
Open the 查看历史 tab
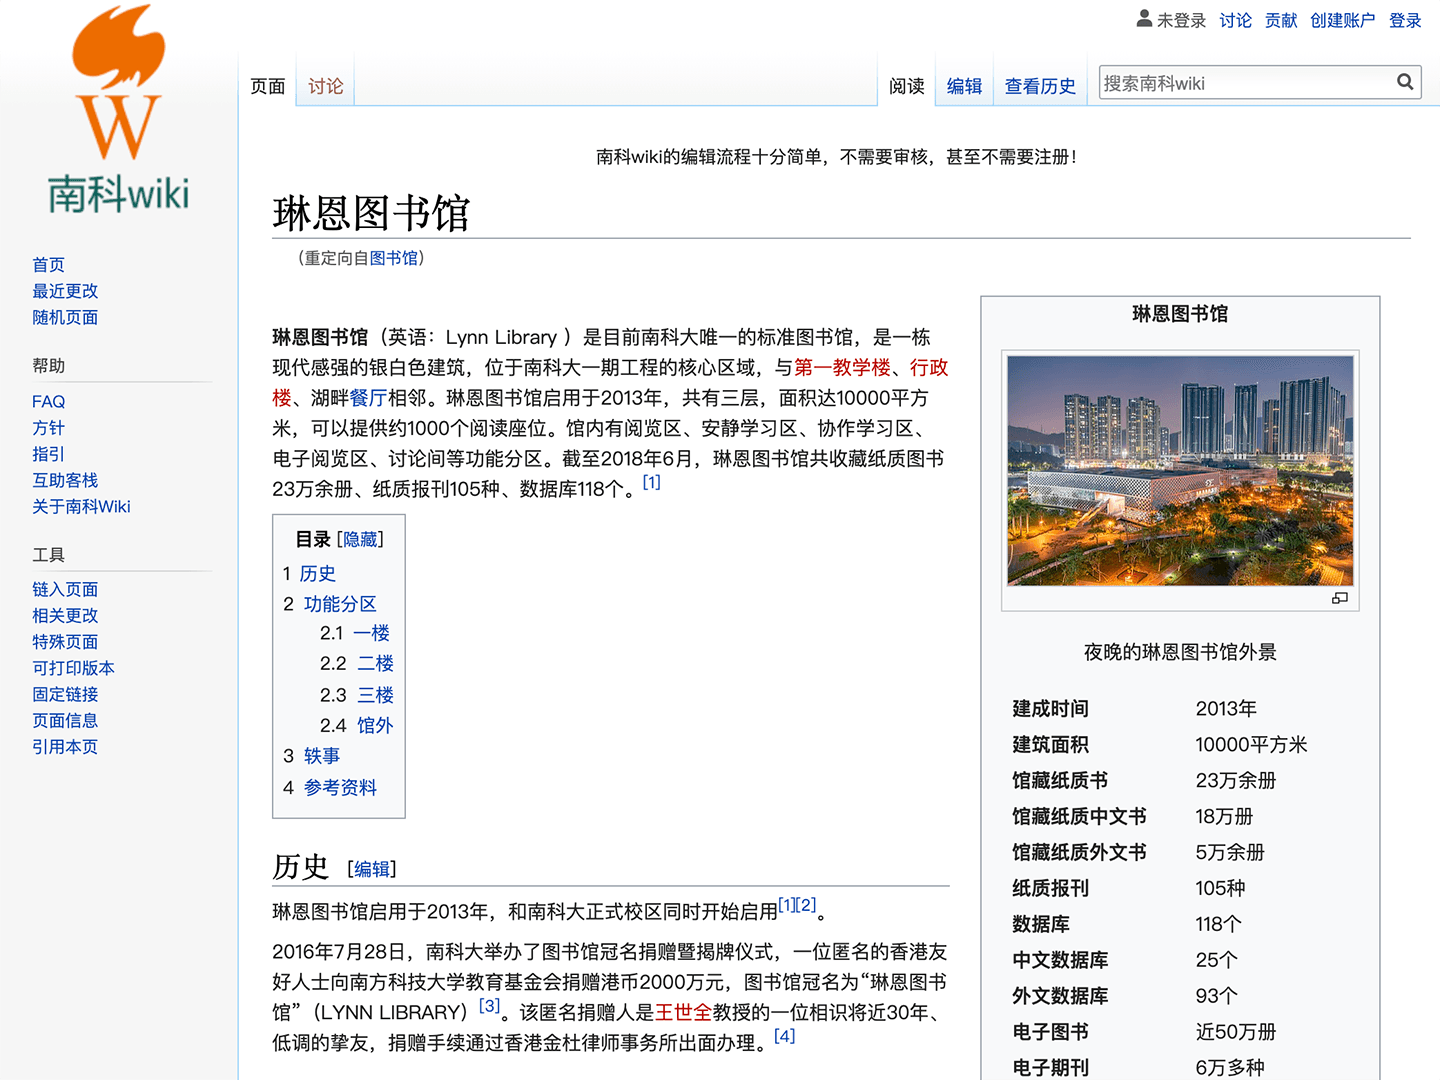coord(1039,86)
